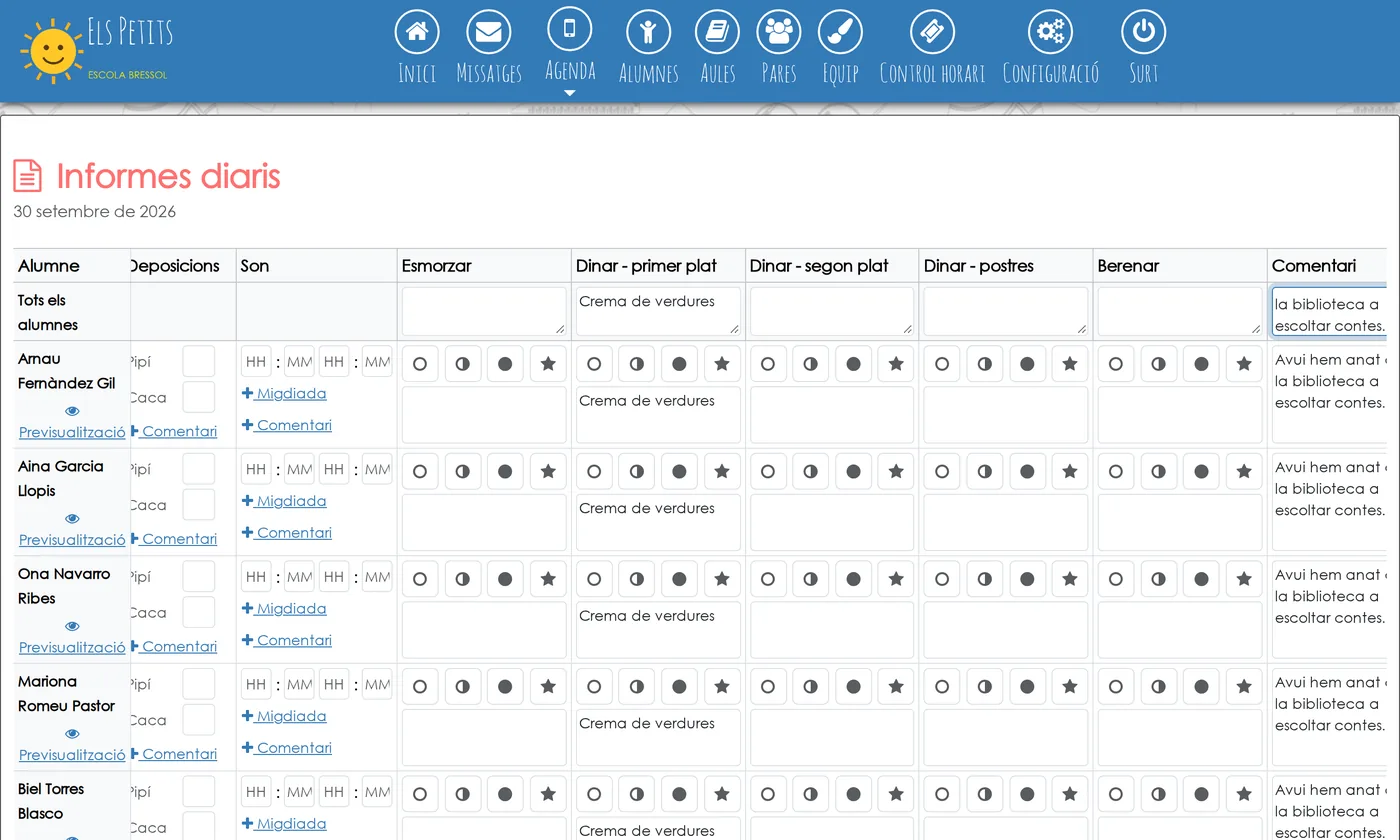Click Arnau's Berenar text box
1400x840 pixels.
click(1180, 415)
